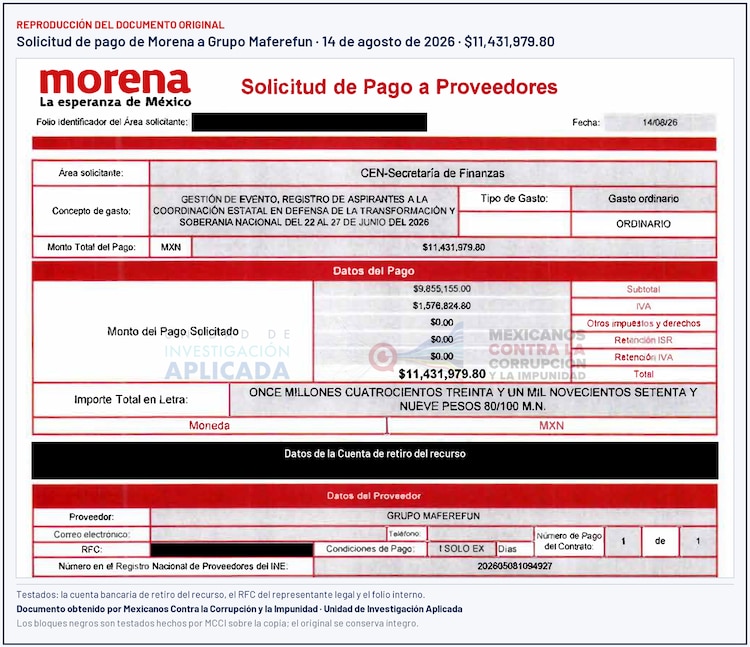Viewport: 750px width, 647px height.
Task: Click the empty Correo electrónico field
Action: (268, 534)
